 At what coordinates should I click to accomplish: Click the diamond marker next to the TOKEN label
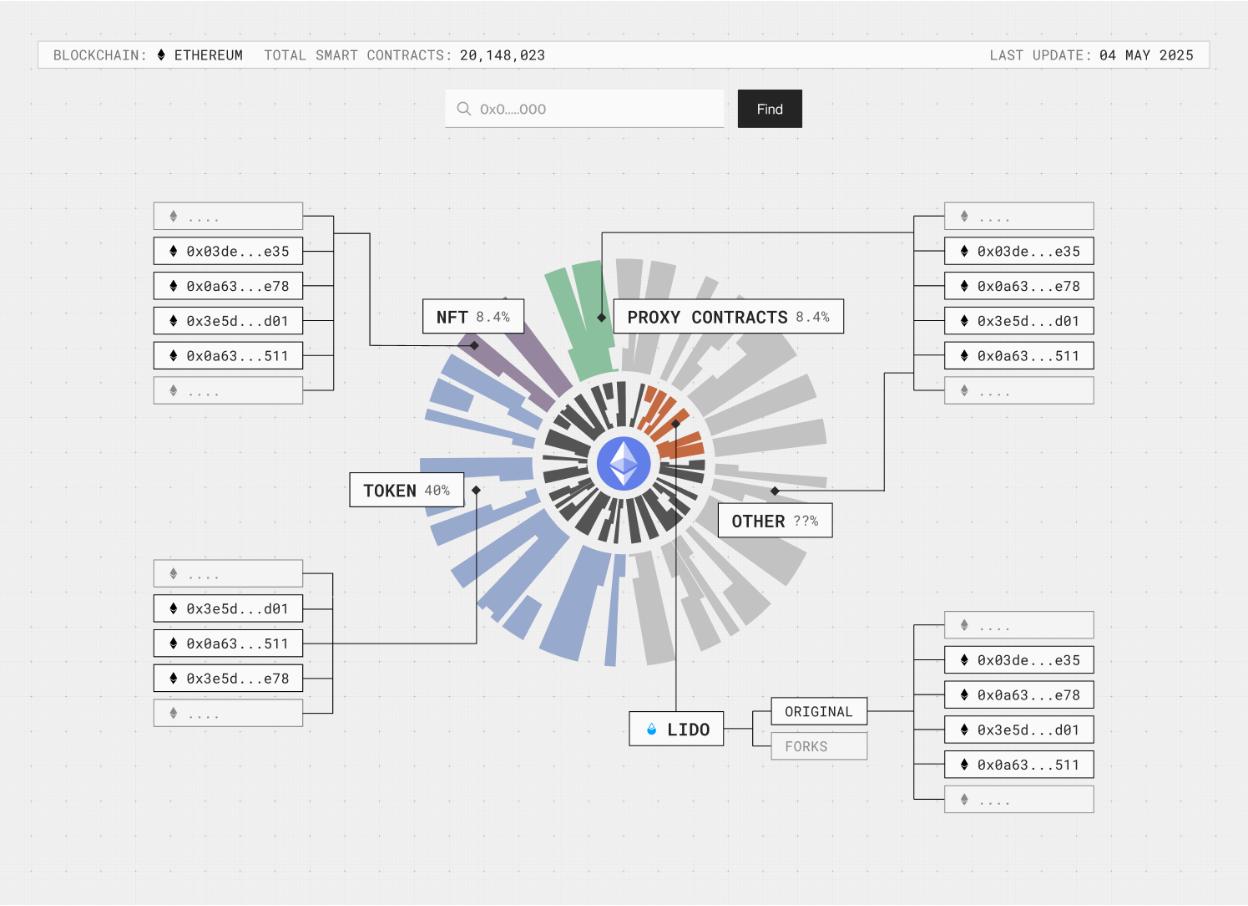pos(476,490)
